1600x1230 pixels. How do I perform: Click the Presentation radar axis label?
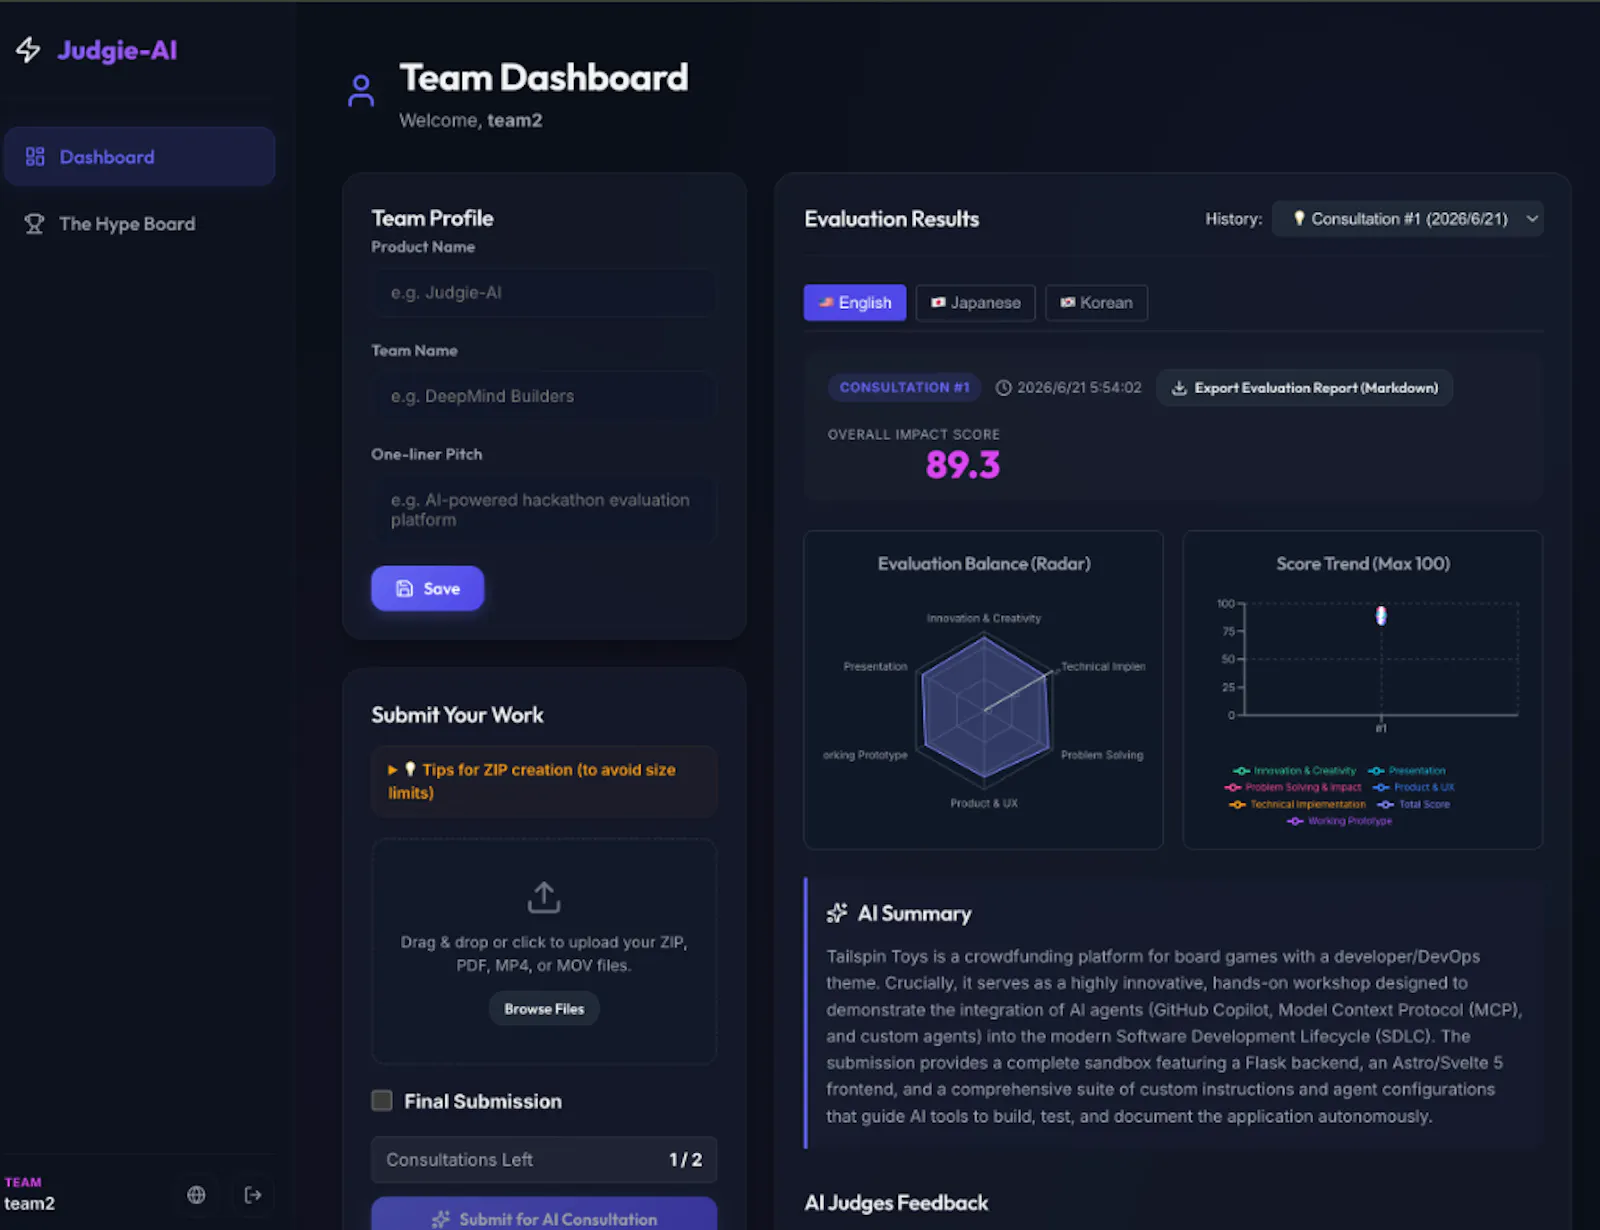[875, 667]
